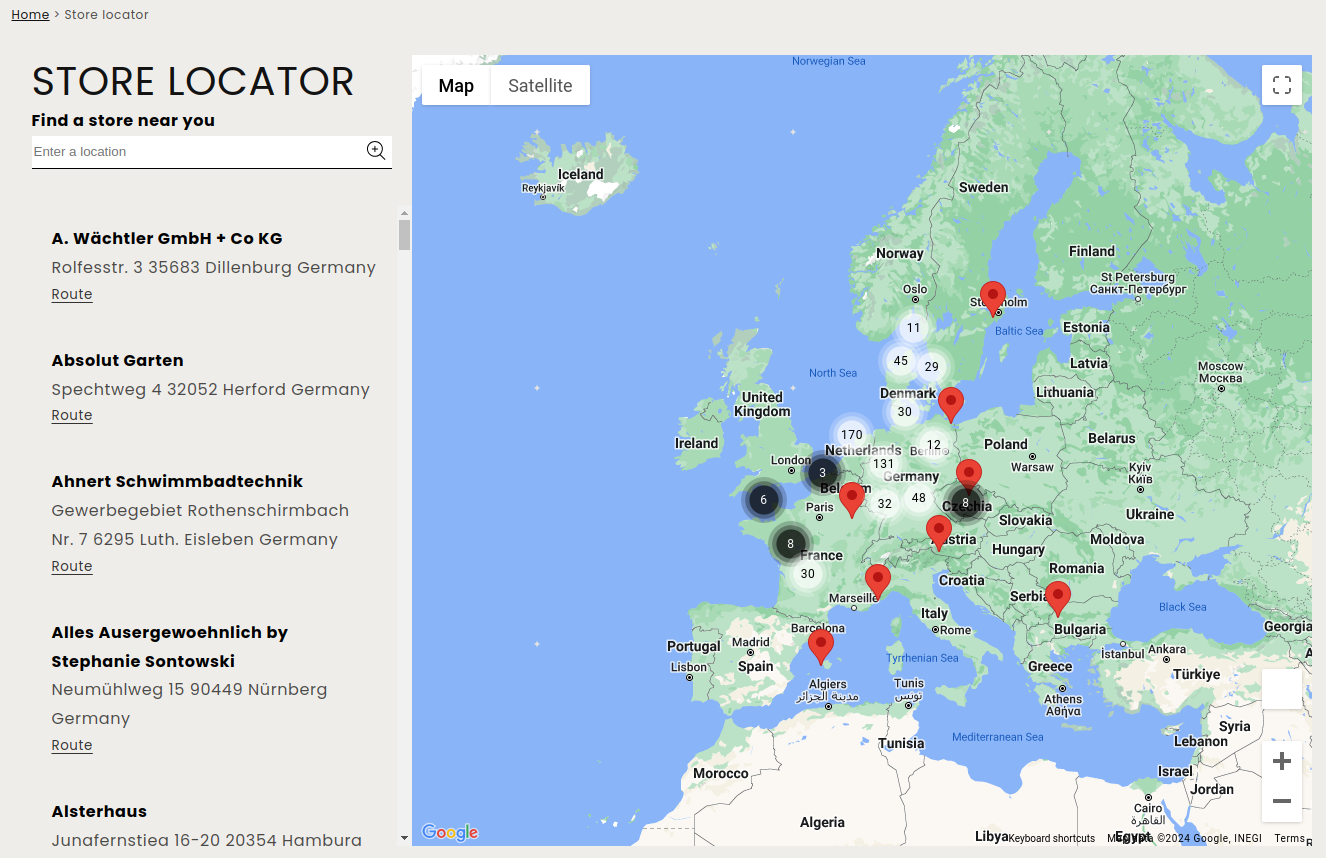Select the red pin near Stockholm
This screenshot has width=1326, height=858.
click(992, 298)
